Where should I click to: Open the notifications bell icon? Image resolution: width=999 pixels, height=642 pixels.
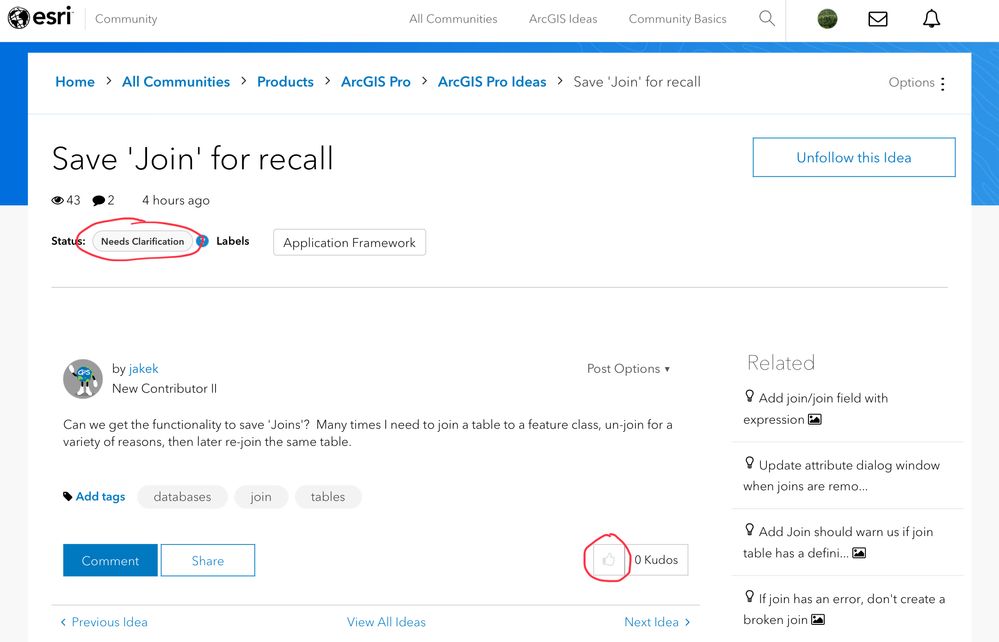pos(931,19)
